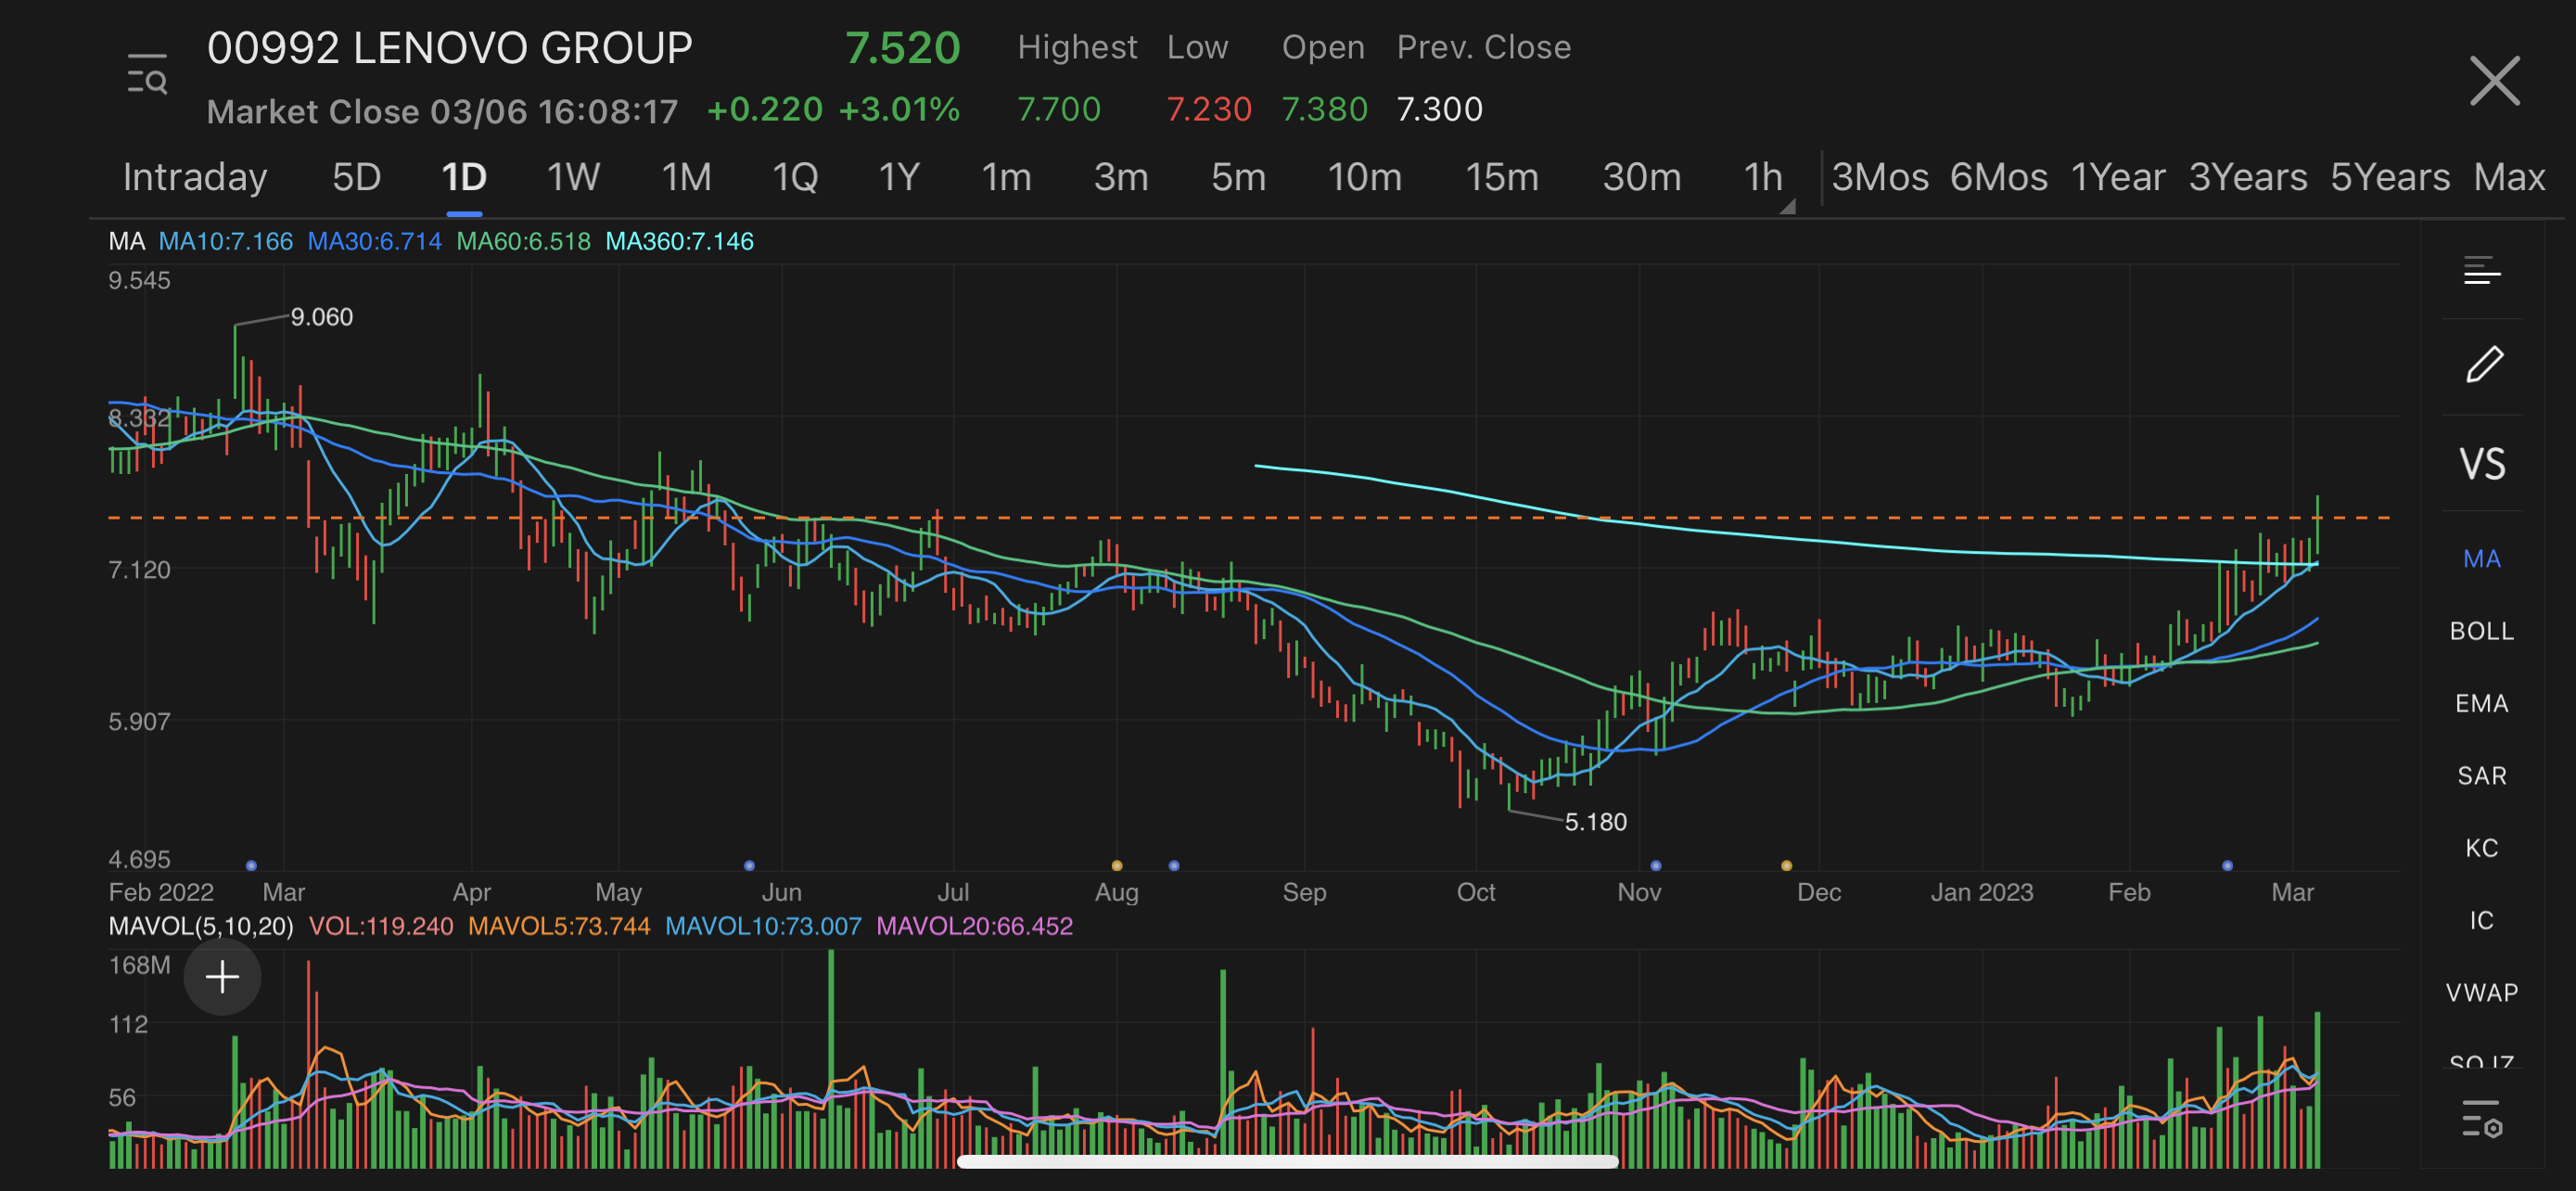This screenshot has width=2576, height=1191.
Task: Open the stock search list icon
Action: point(147,75)
